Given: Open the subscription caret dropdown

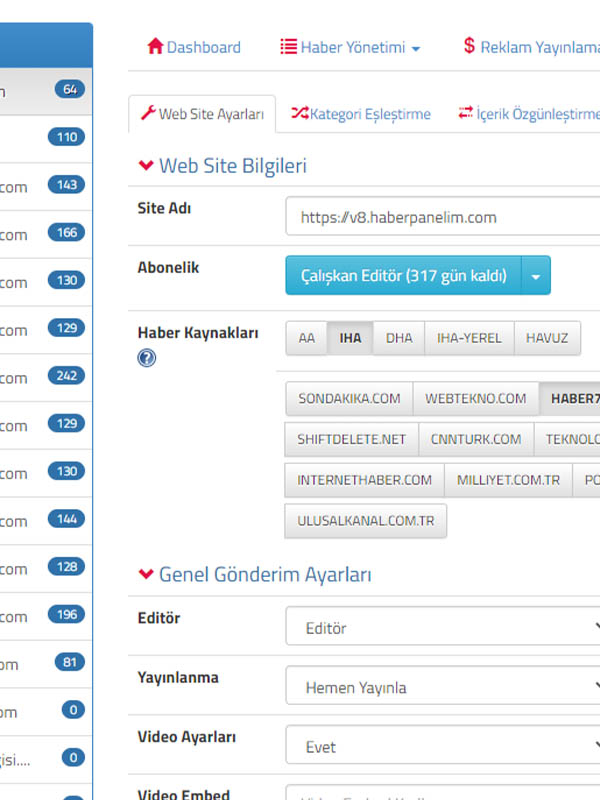Looking at the screenshot, I should coord(536,275).
